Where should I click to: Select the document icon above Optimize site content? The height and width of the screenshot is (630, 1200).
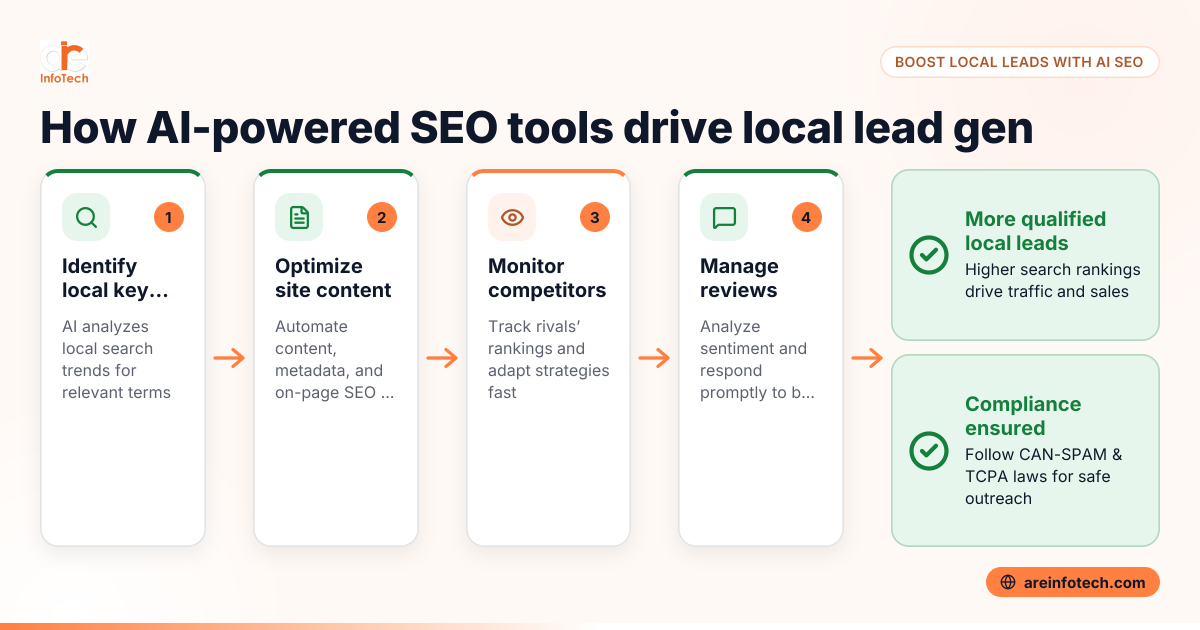coord(299,217)
